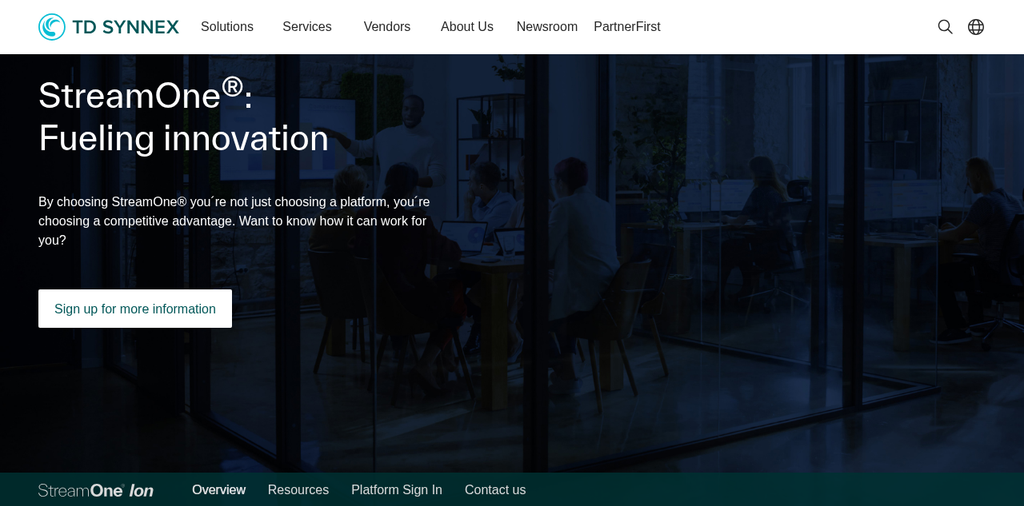The height and width of the screenshot is (506, 1024).
Task: Open the globe region selector icon
Action: (x=976, y=27)
